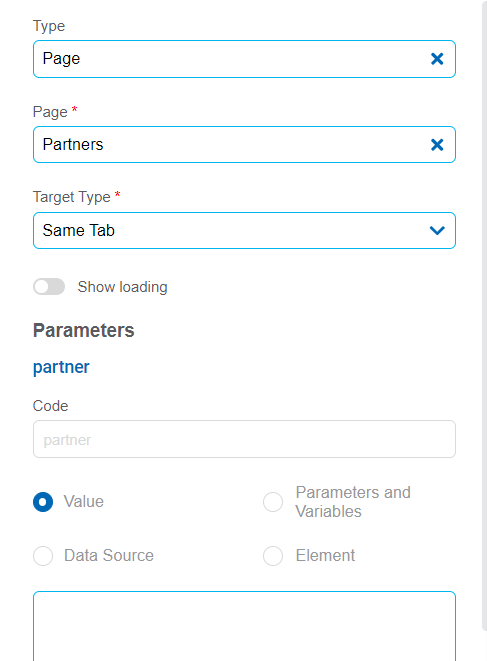The image size is (487, 661).
Task: Click the Parameters and Variables label text
Action: coord(353,502)
